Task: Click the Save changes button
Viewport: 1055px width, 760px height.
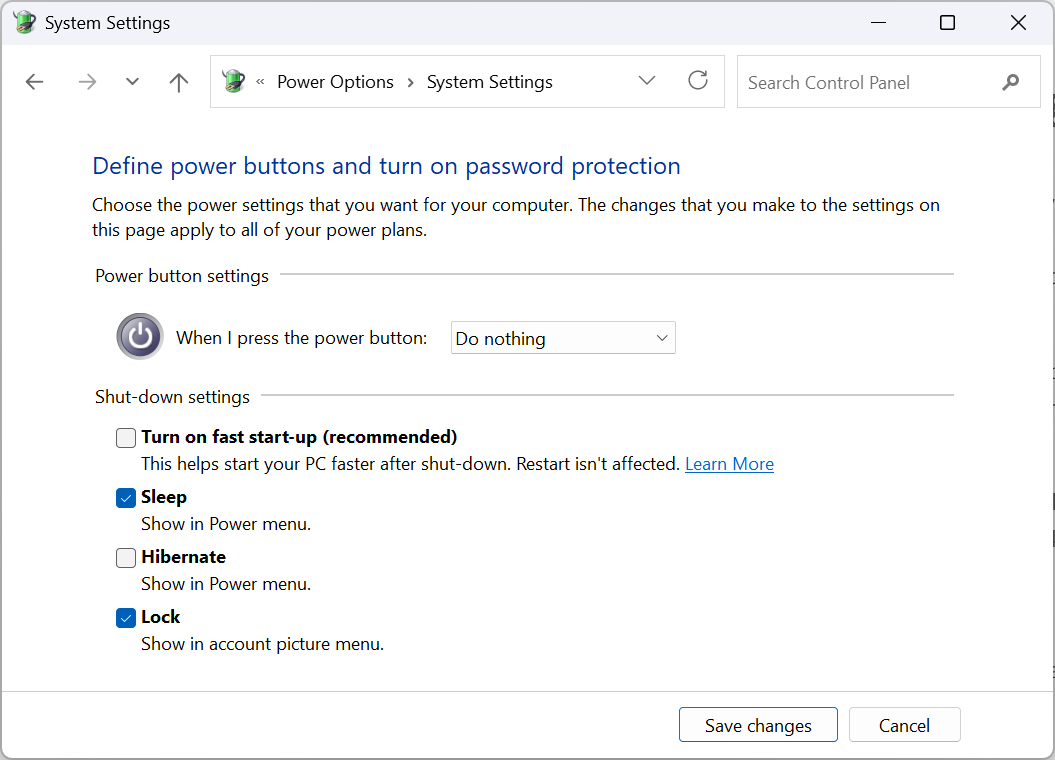Action: click(x=758, y=725)
